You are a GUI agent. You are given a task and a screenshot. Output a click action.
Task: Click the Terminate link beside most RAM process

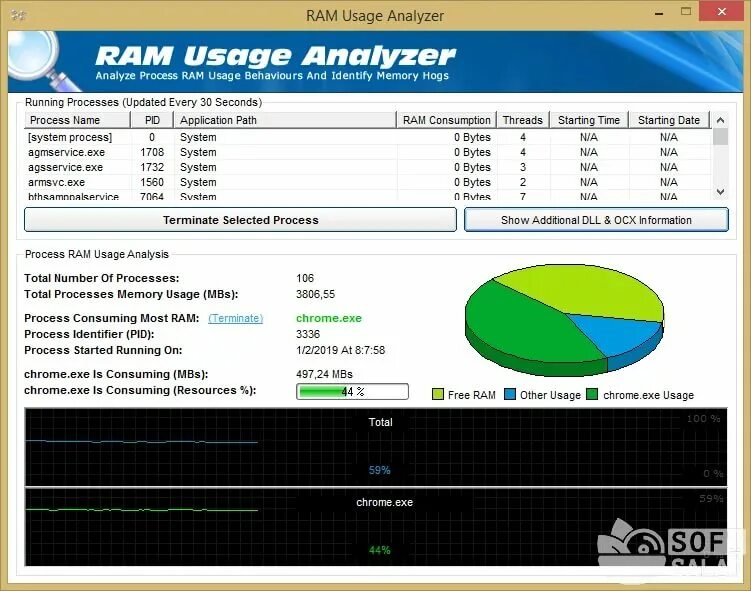point(235,318)
